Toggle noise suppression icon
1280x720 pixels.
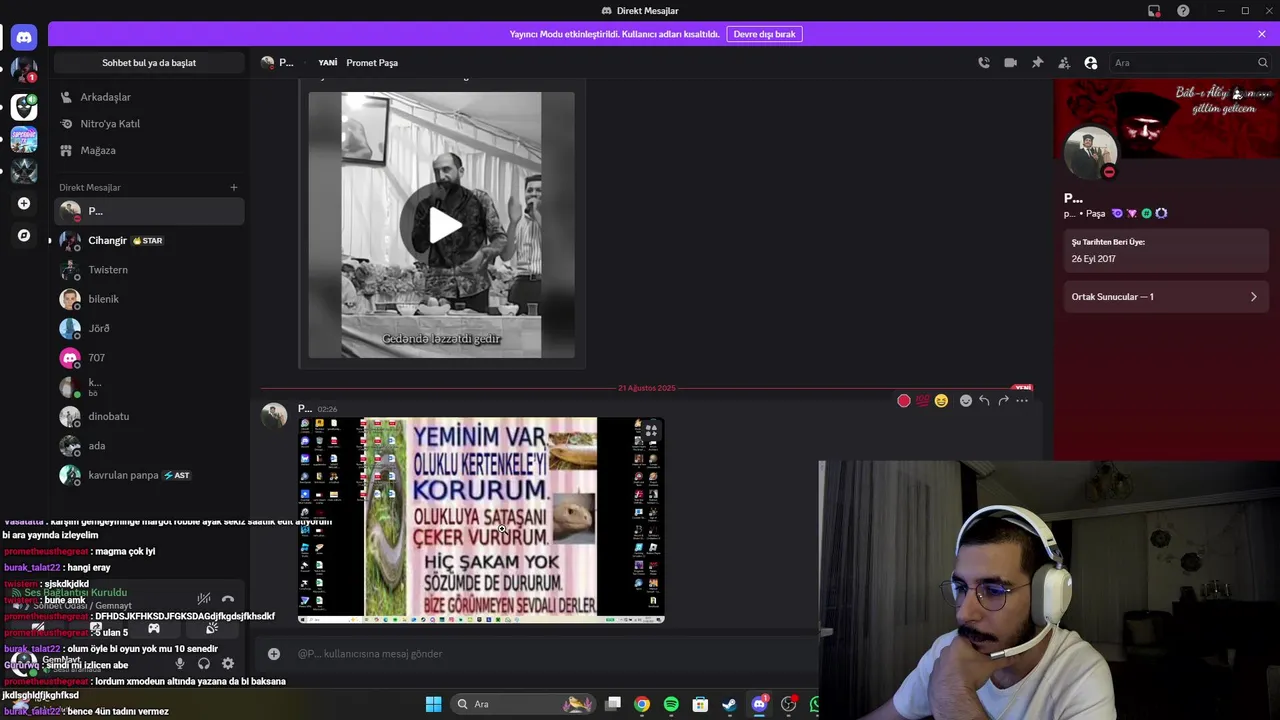(204, 599)
